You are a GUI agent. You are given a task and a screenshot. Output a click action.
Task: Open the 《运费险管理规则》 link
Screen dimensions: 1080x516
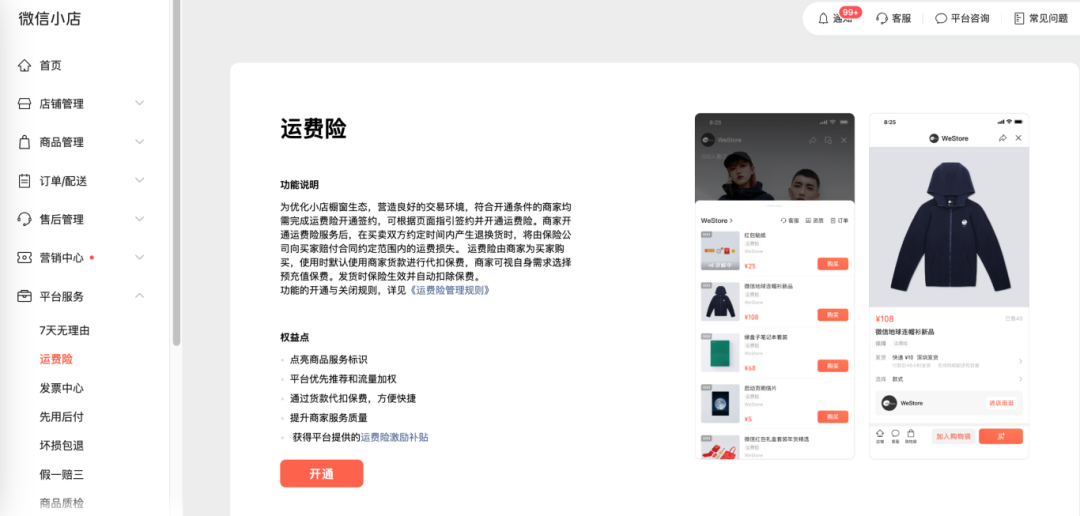[x=450, y=290]
